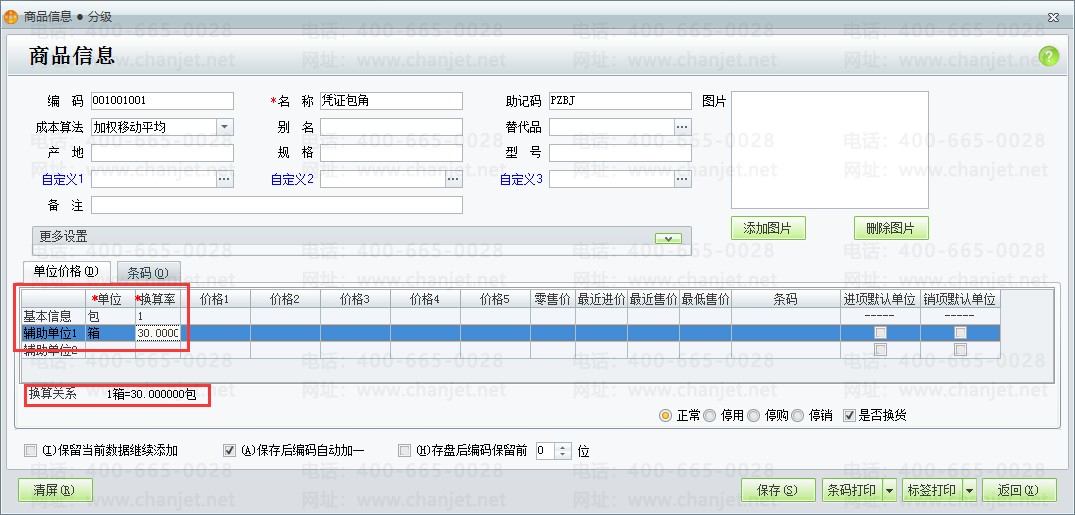Select the 基本信息 row header
This screenshot has height=515, width=1075.
point(53,316)
